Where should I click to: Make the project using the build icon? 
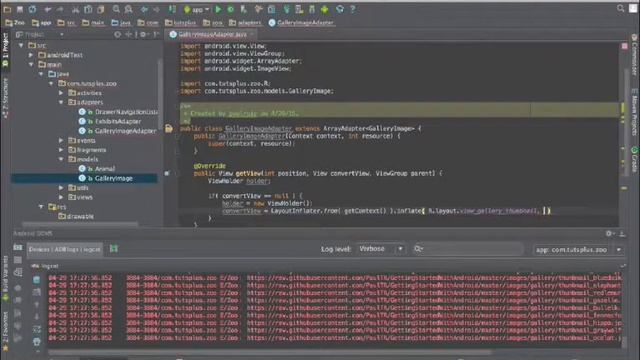point(172,9)
